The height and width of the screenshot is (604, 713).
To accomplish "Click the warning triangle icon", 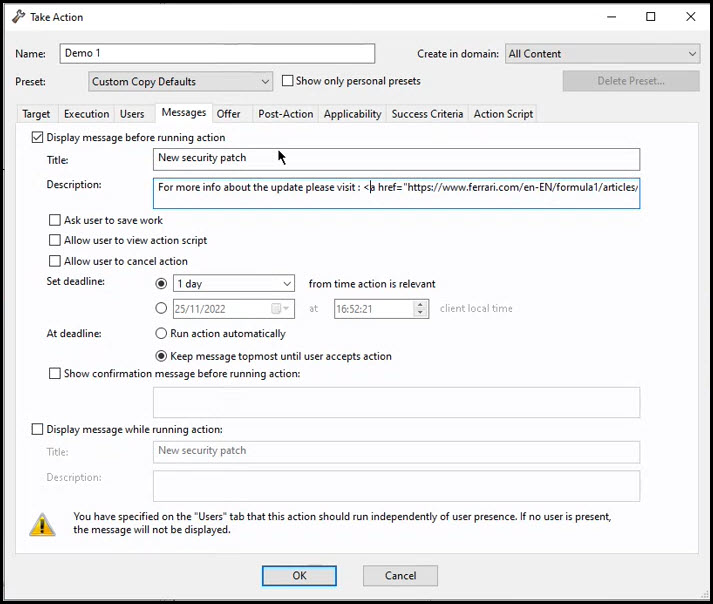I will pos(42,524).
